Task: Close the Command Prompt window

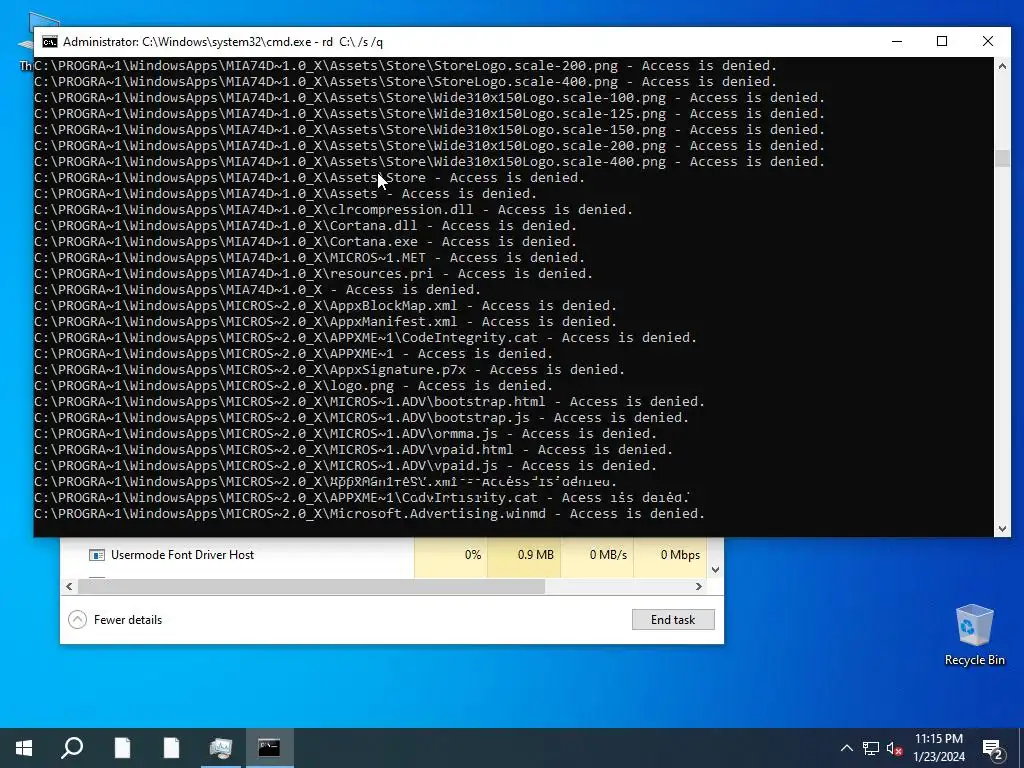Action: 987,41
